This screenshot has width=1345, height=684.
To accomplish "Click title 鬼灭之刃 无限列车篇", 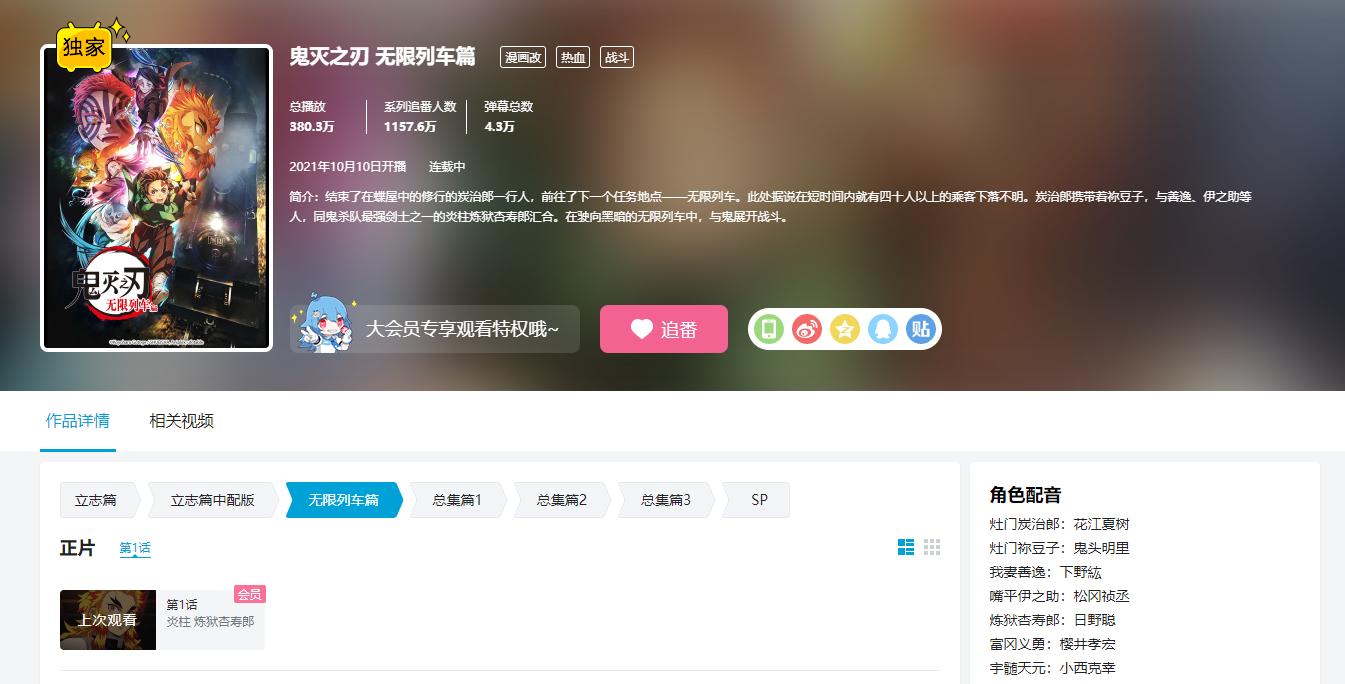I will coord(382,57).
